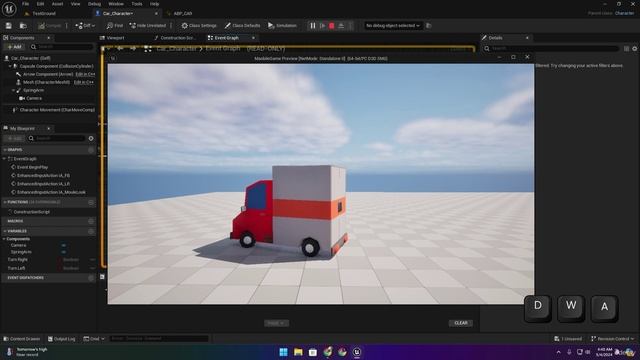Select EnhancedInputAction IA_FB entry
This screenshot has width=640, height=360.
(x=43, y=176)
